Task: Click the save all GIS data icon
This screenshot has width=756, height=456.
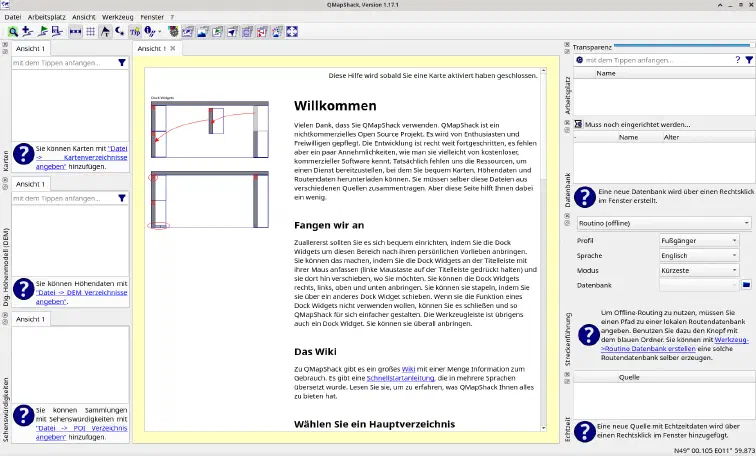Action: coord(57,32)
